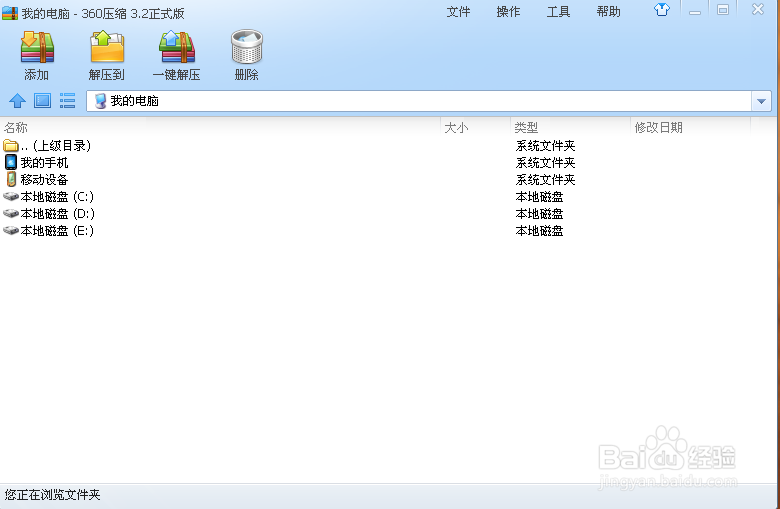The height and width of the screenshot is (509, 780).
Task: Click the 360压缩 app icon in the title bar
Action: [x=10, y=13]
